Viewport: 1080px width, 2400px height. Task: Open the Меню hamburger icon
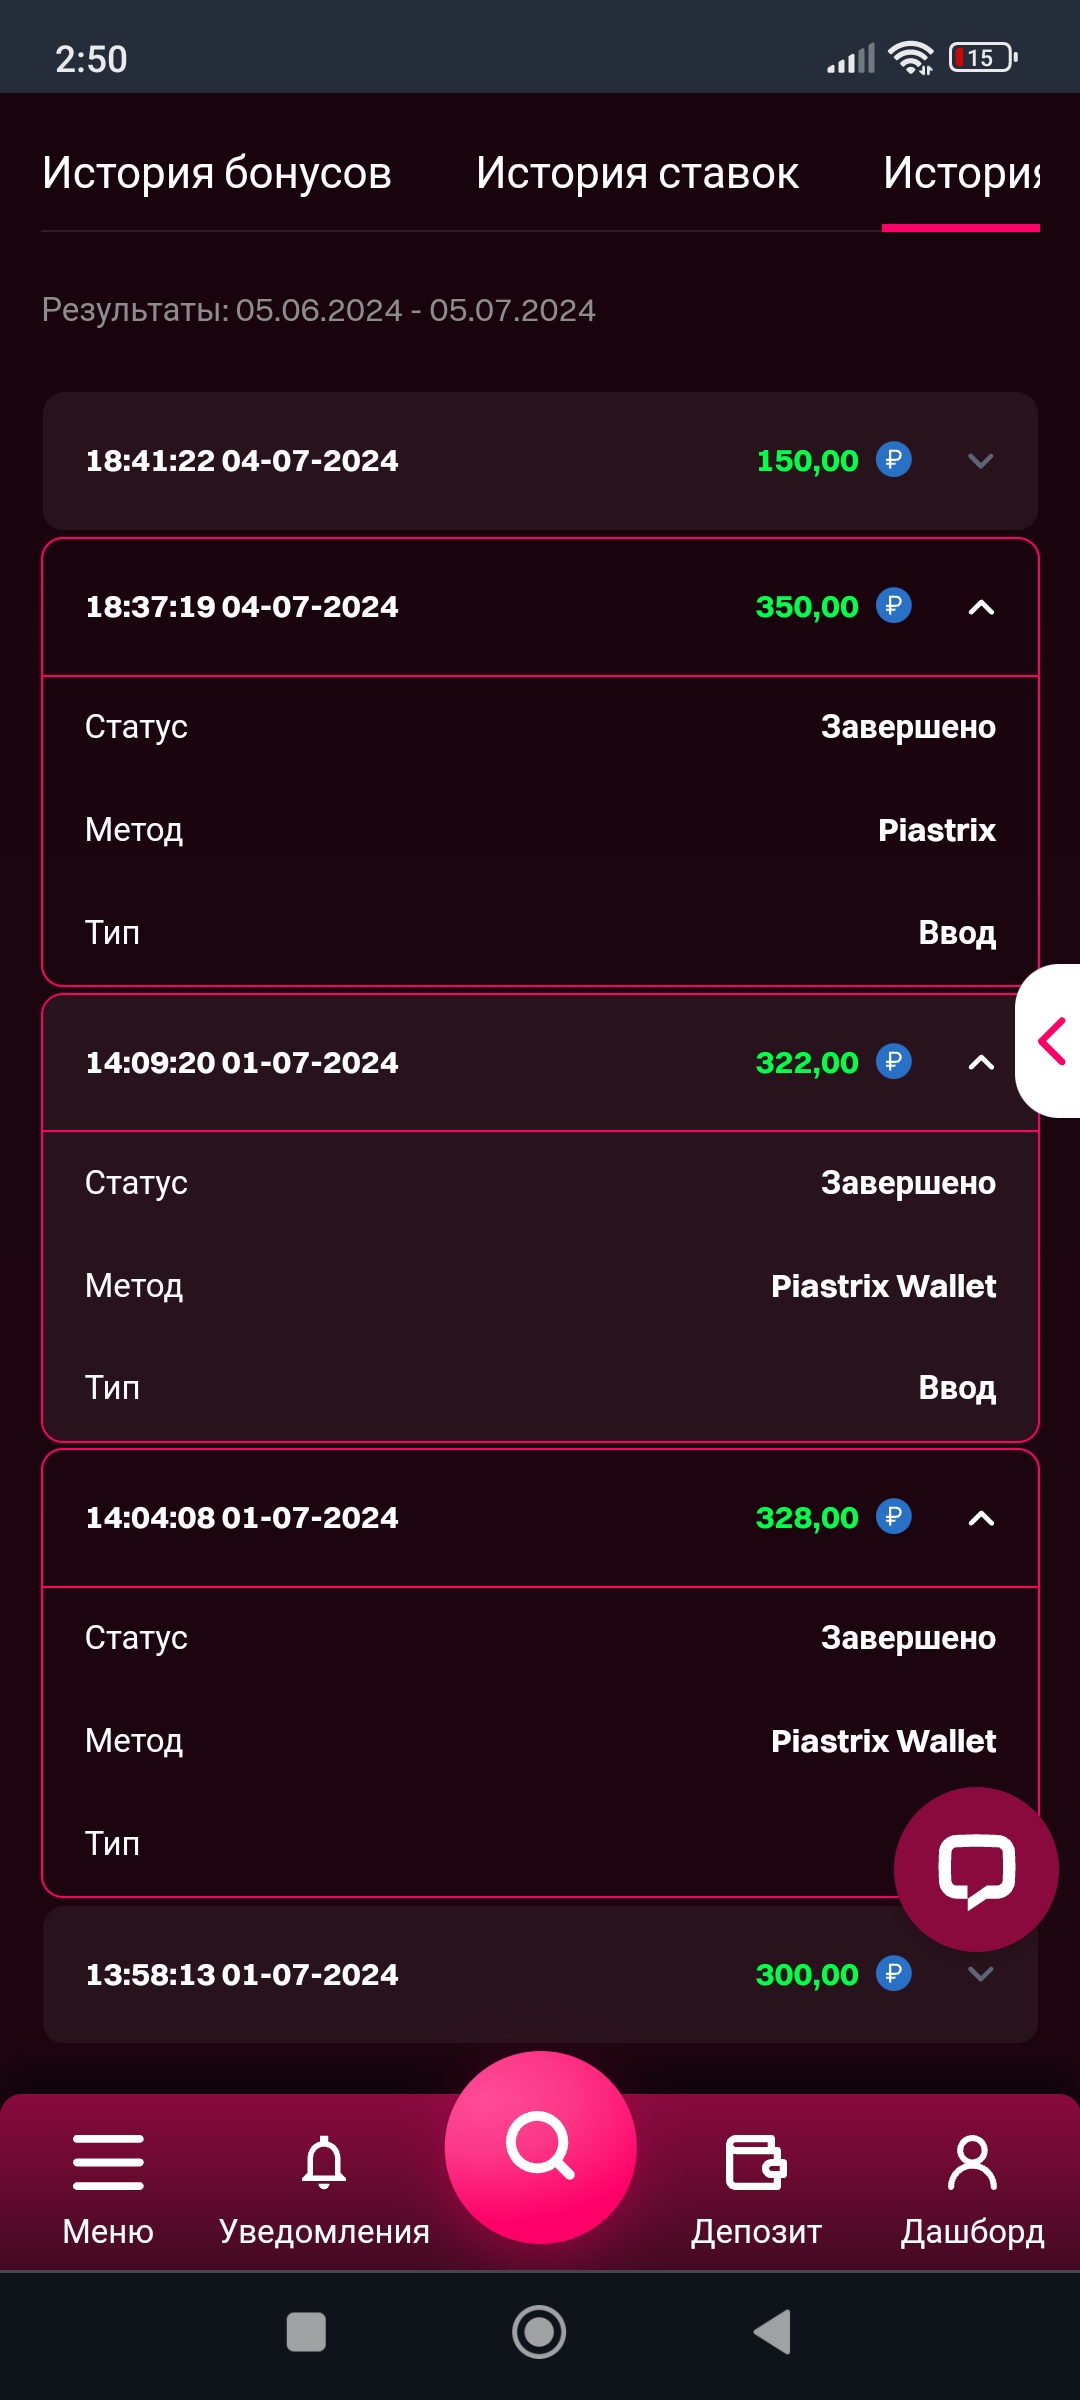pyautogui.click(x=108, y=2162)
